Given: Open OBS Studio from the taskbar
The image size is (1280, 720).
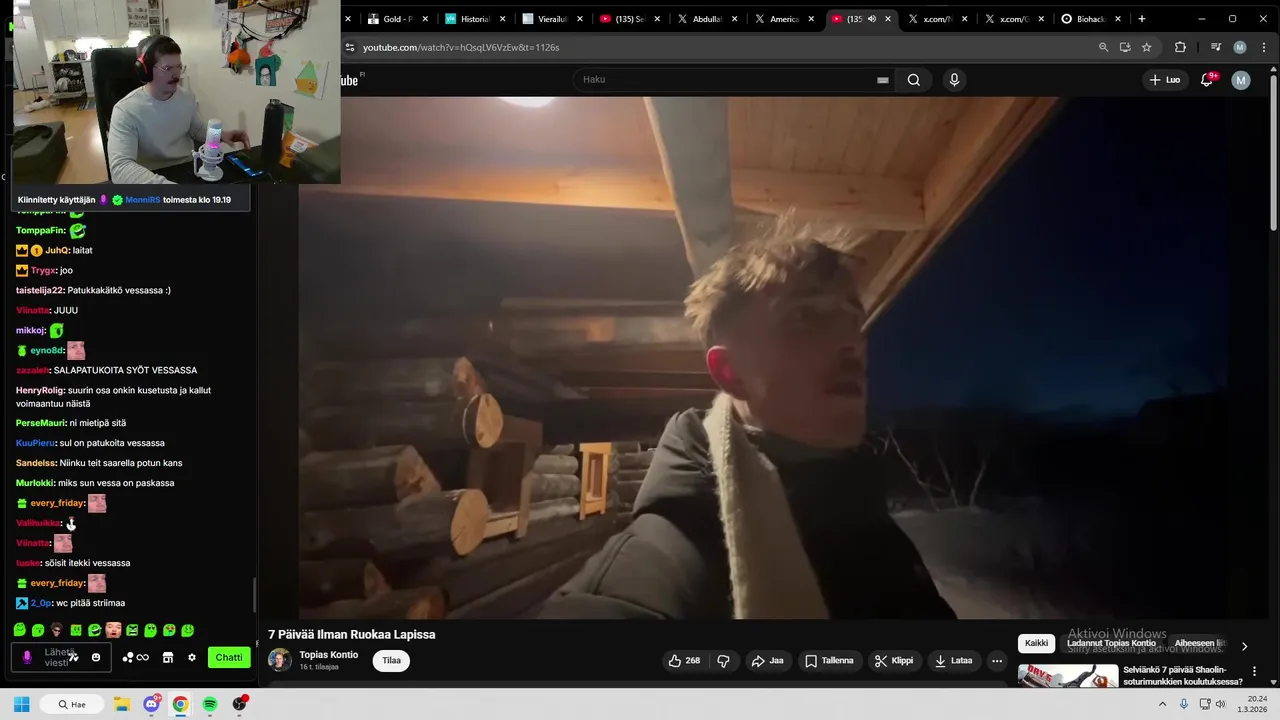Looking at the screenshot, I should pos(239,704).
